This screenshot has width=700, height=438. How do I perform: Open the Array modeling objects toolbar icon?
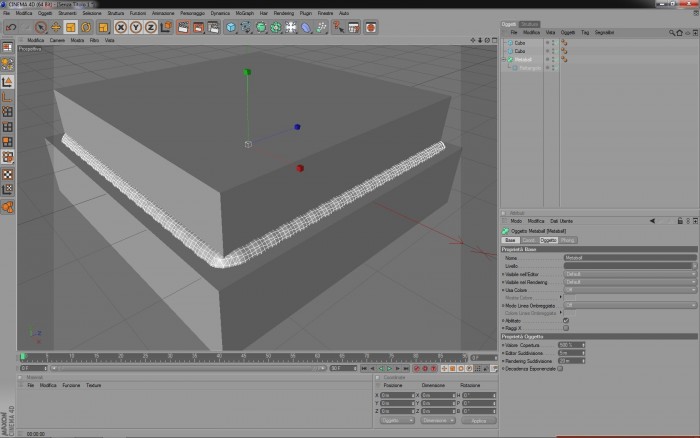tap(276, 27)
